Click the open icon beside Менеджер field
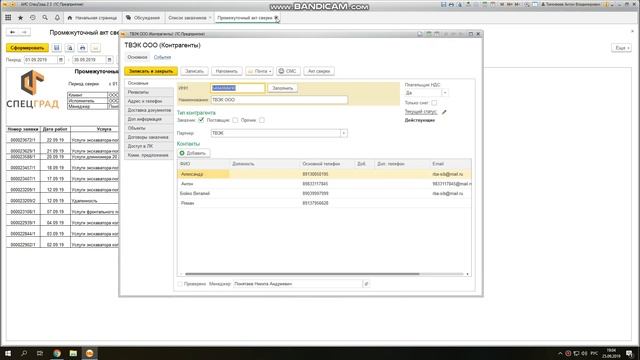This screenshot has height=360, width=640. coord(366,284)
